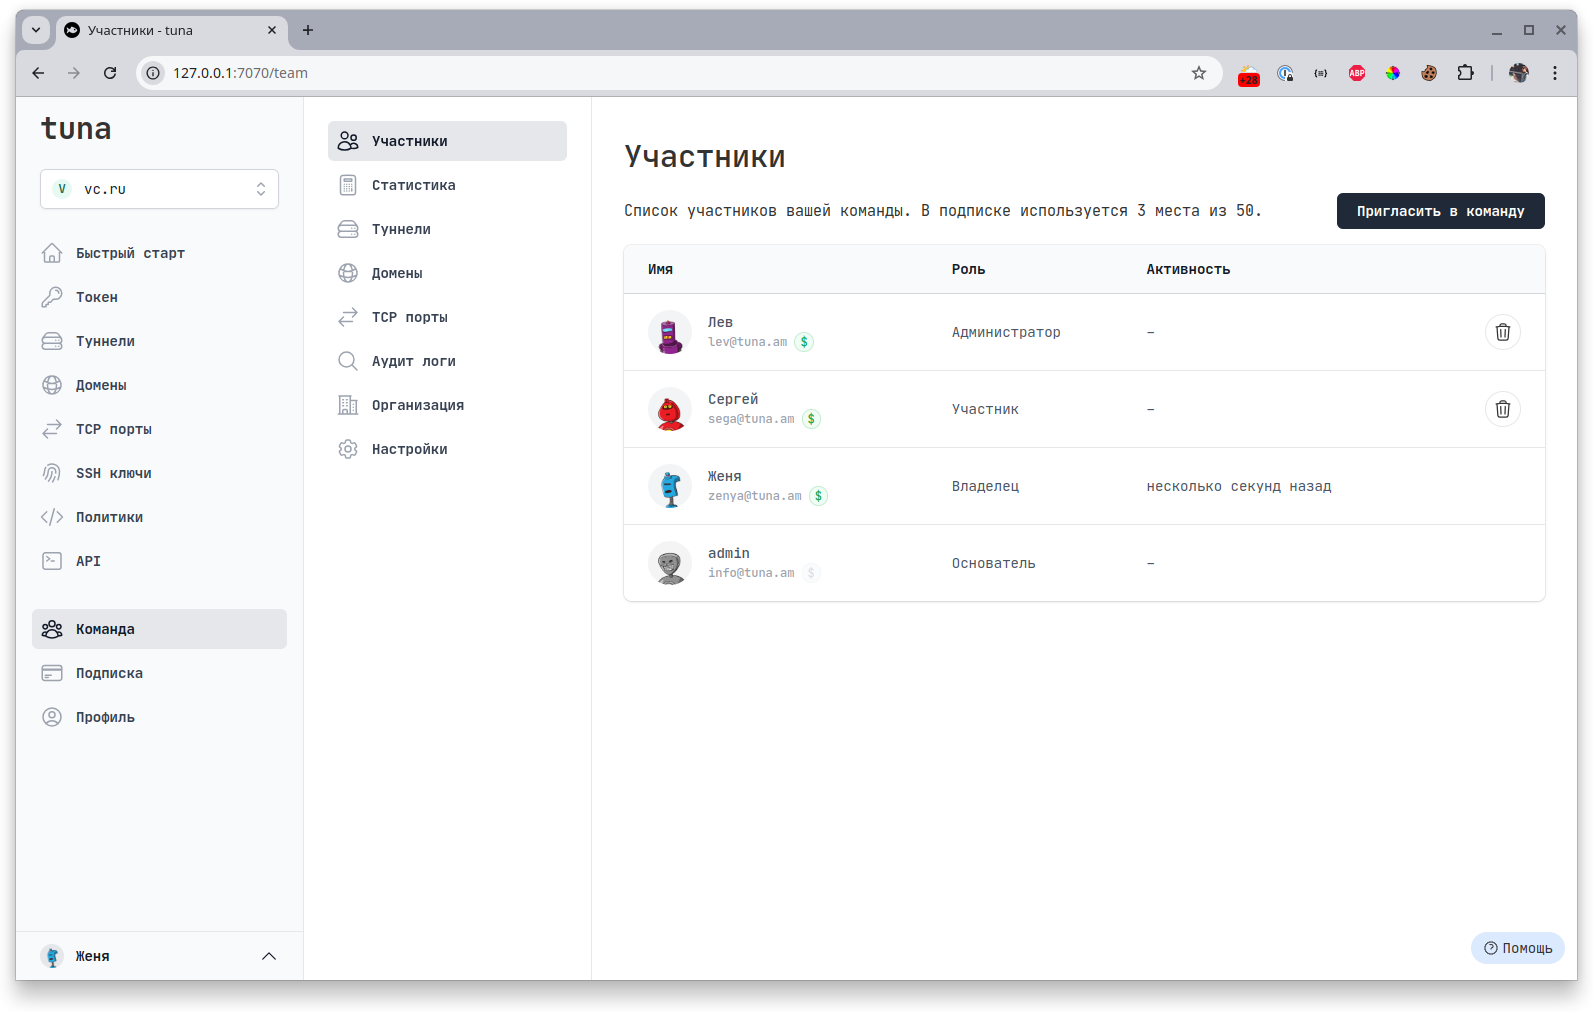Click Сергей's red avatar thumbnail
1593x1012 pixels.
point(670,410)
